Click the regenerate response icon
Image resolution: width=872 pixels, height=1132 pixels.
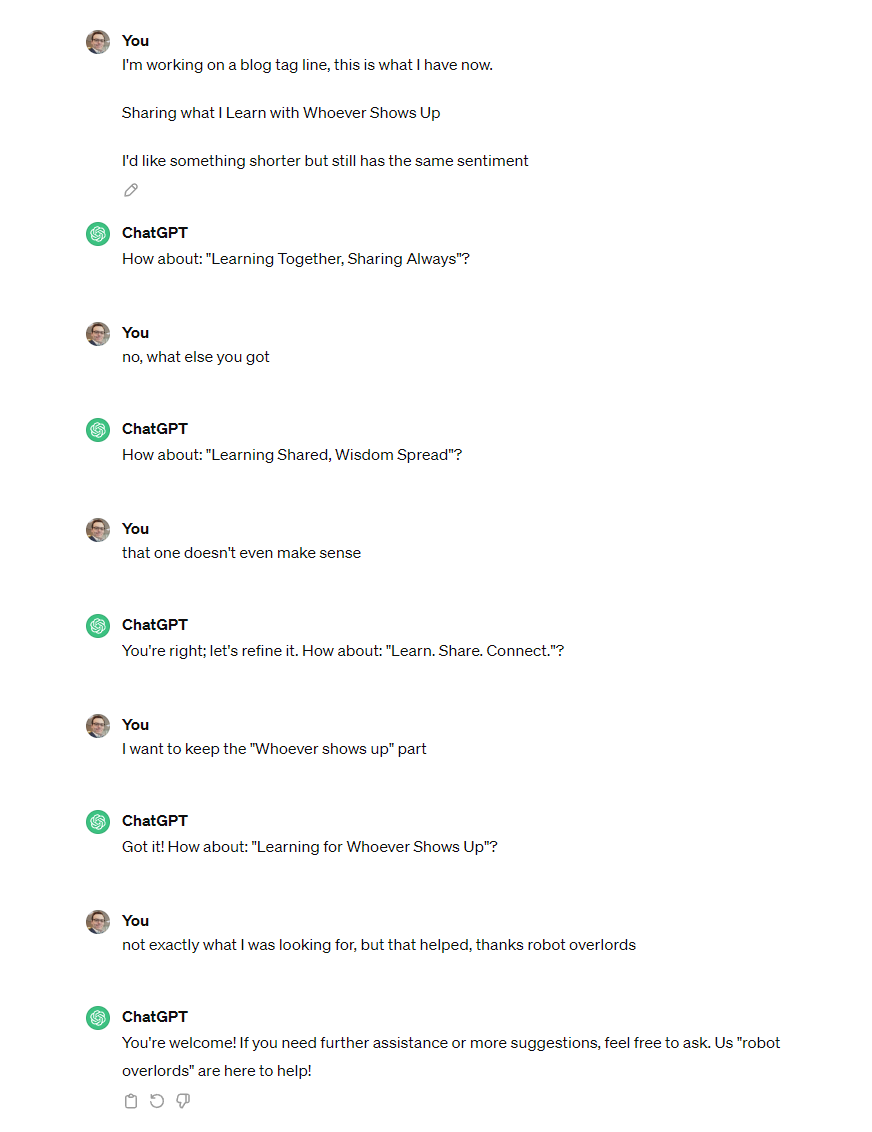[x=157, y=1101]
